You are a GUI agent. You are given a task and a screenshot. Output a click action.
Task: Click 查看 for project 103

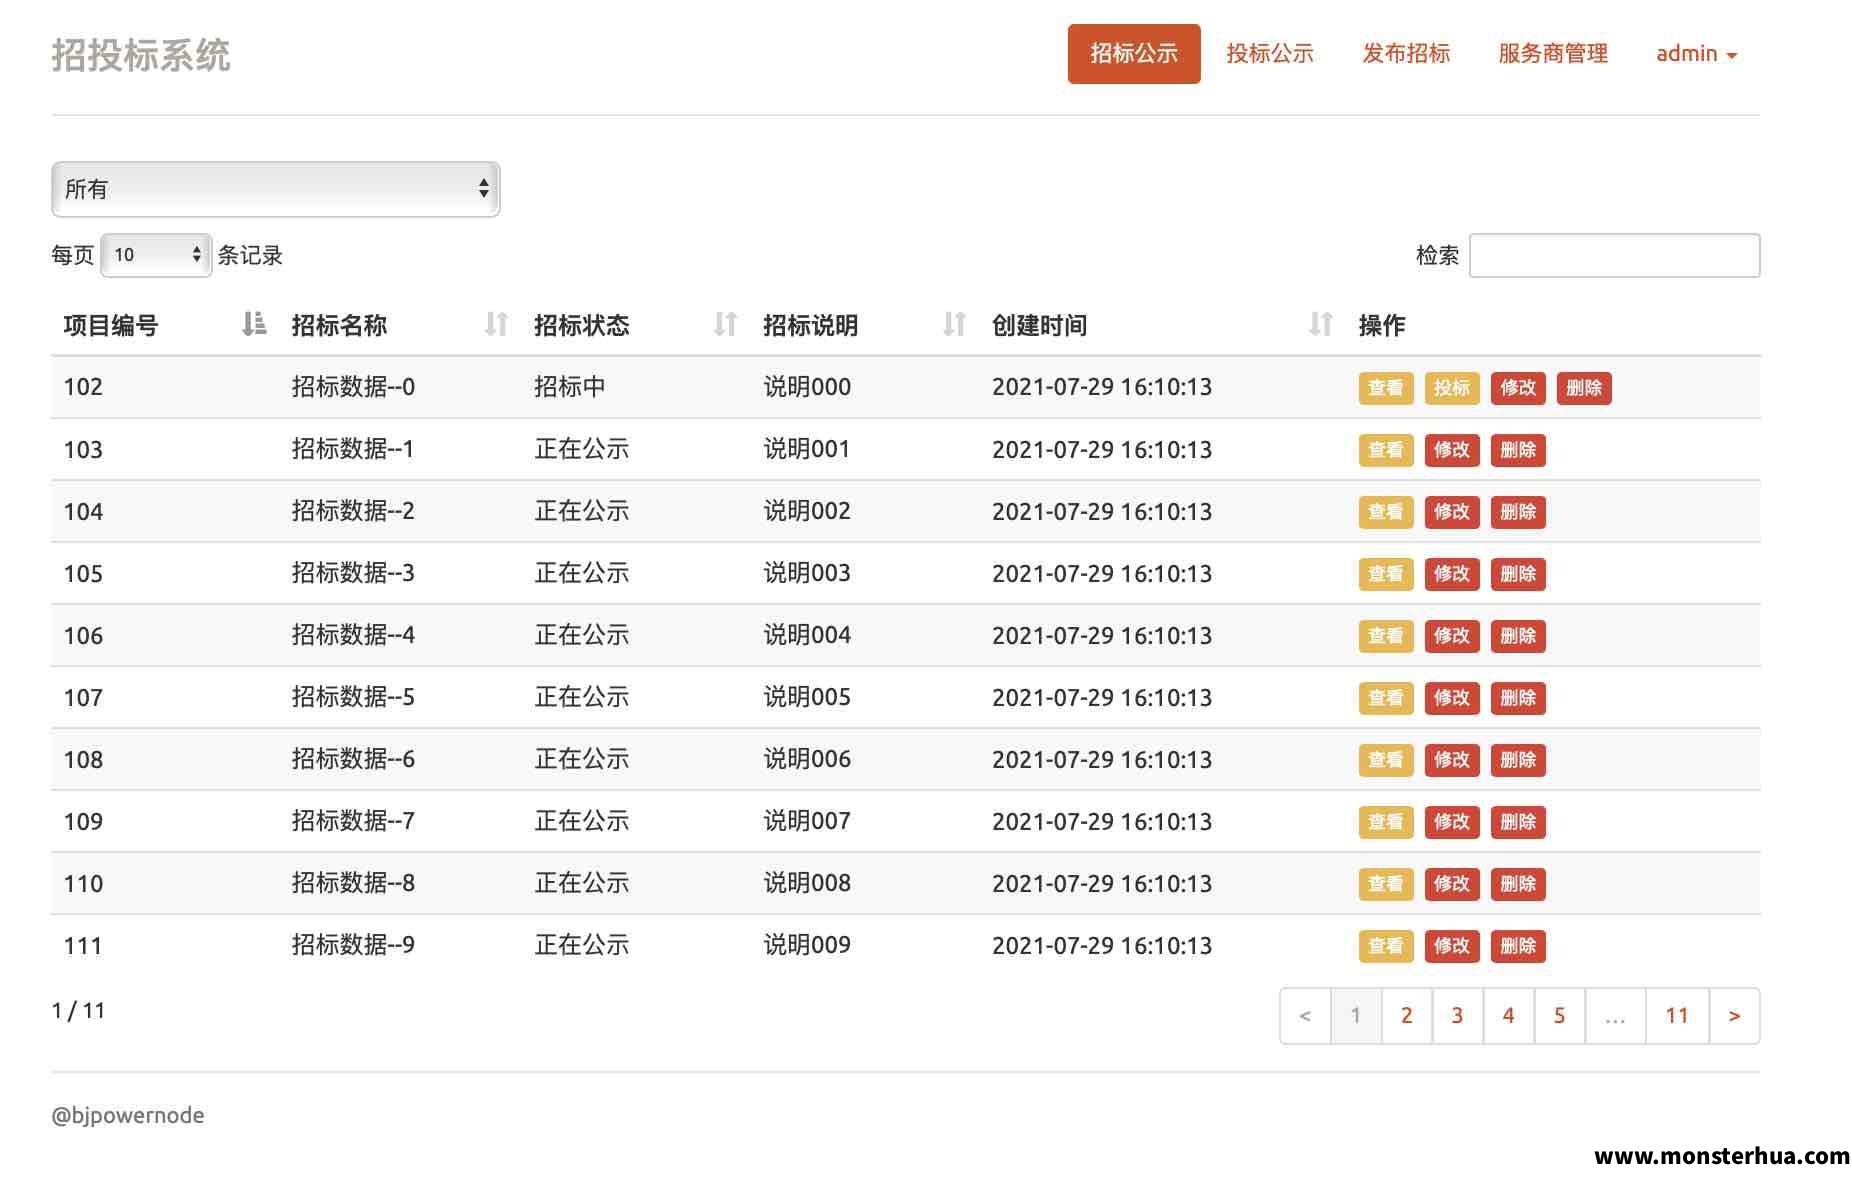click(x=1385, y=450)
